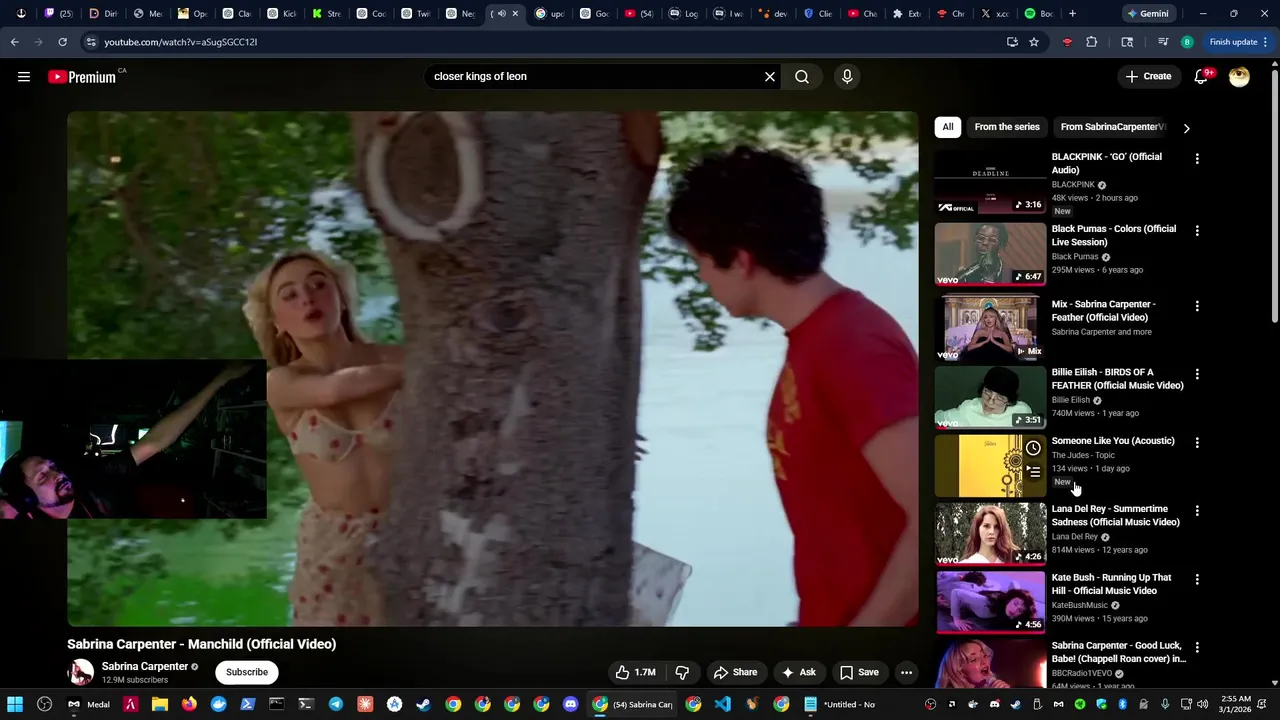Open the Sabrina Carpenter channel name
The width and height of the screenshot is (1280, 720).
144,666
